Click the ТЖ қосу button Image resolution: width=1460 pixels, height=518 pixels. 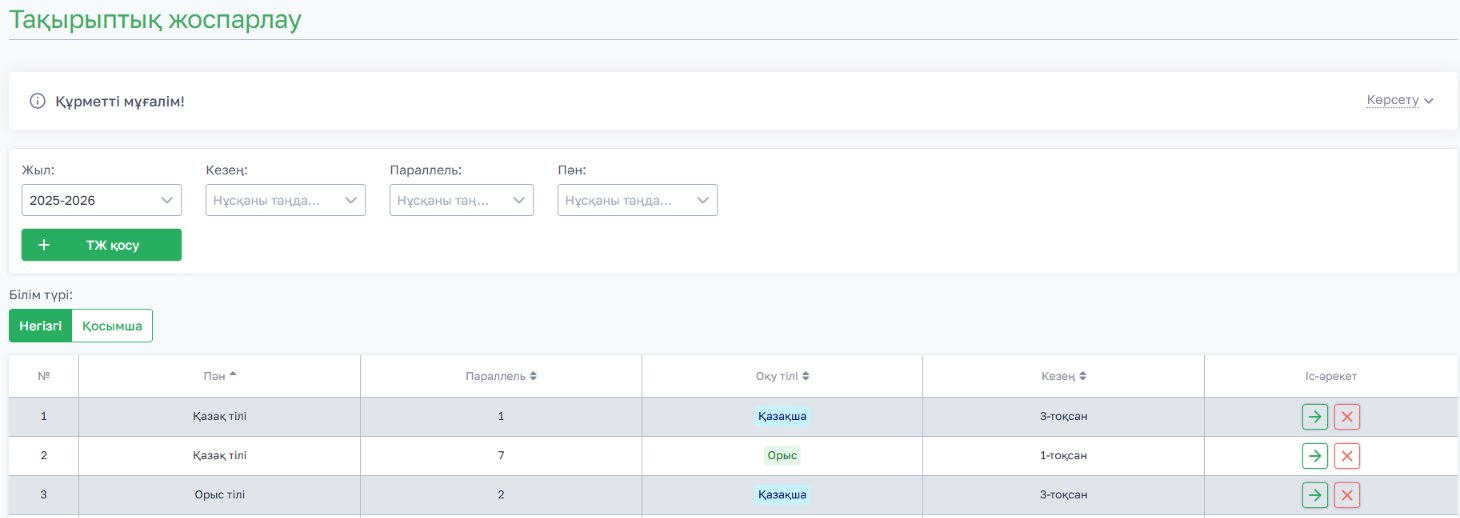(x=102, y=245)
